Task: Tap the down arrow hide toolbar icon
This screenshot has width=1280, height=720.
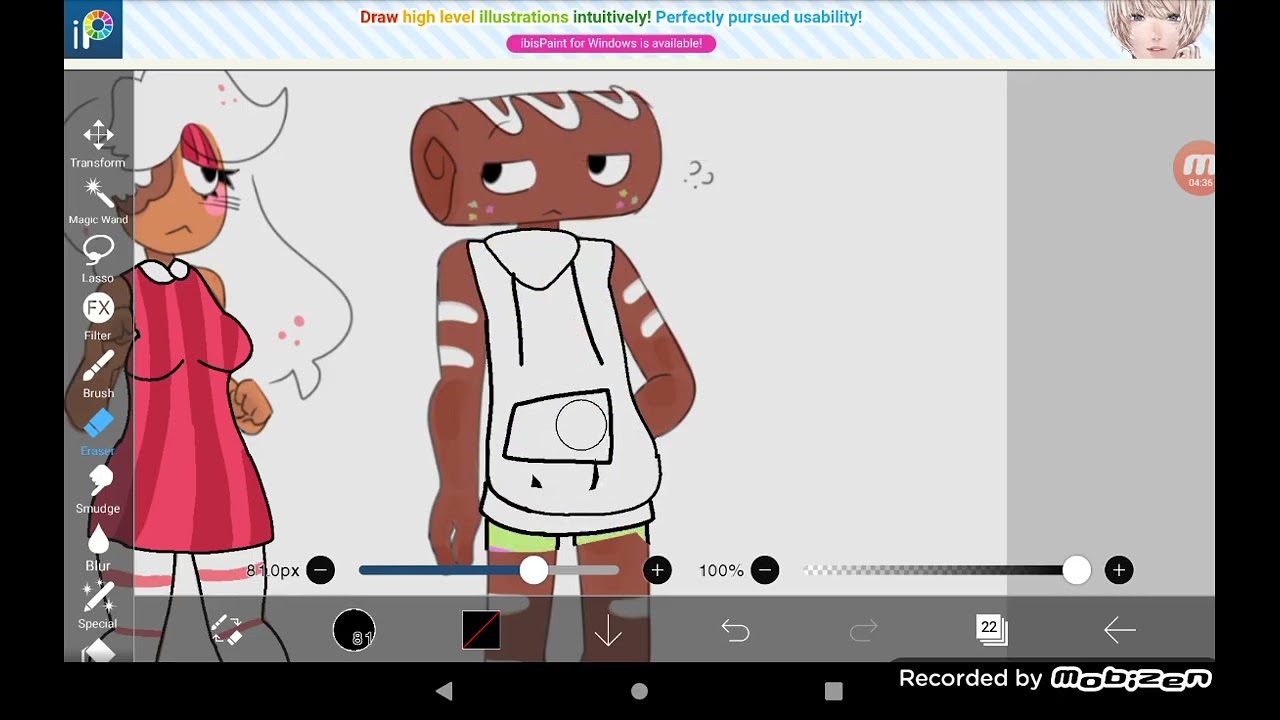Action: [608, 630]
